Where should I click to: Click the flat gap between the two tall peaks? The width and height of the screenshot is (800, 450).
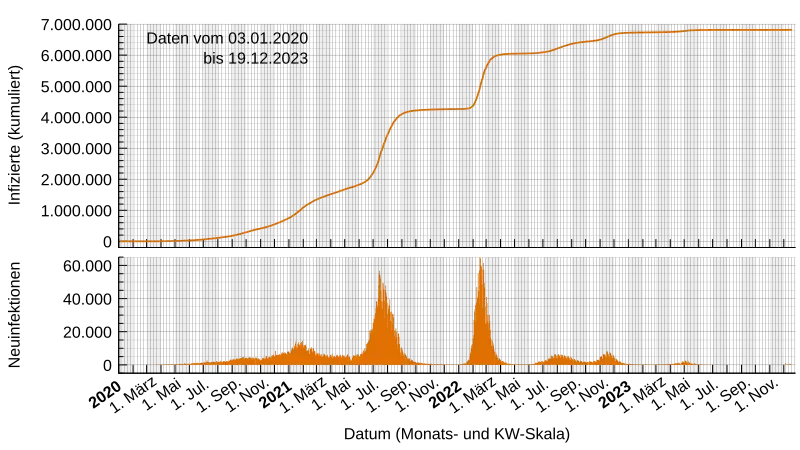click(440, 363)
